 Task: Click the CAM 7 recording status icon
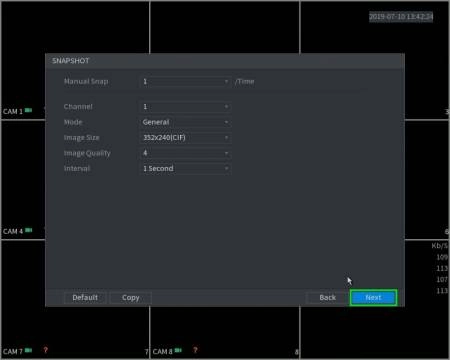pos(28,350)
